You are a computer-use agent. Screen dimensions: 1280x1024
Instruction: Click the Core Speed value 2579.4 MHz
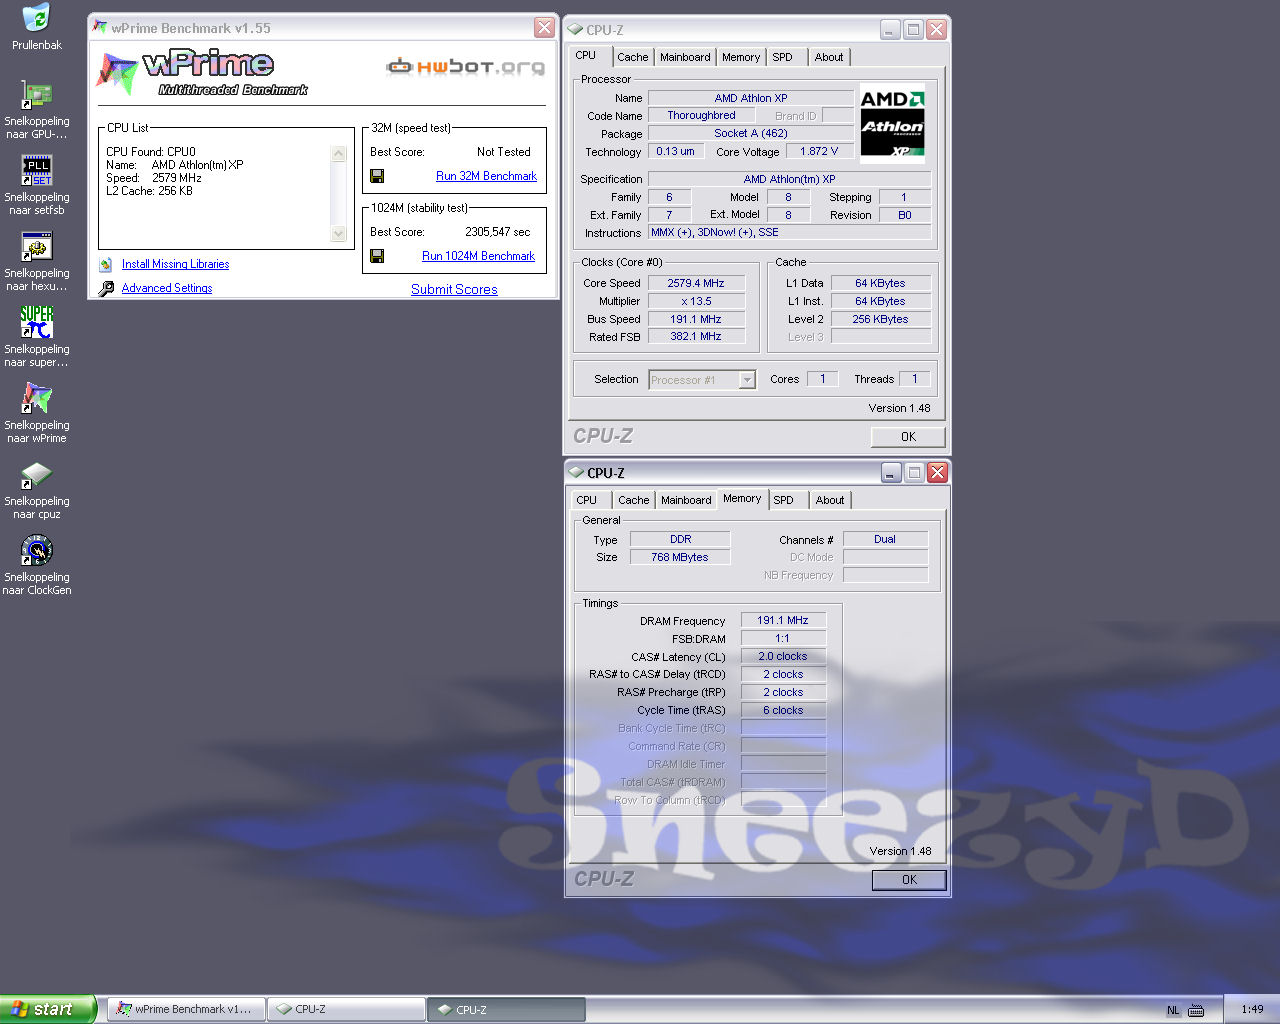(696, 284)
